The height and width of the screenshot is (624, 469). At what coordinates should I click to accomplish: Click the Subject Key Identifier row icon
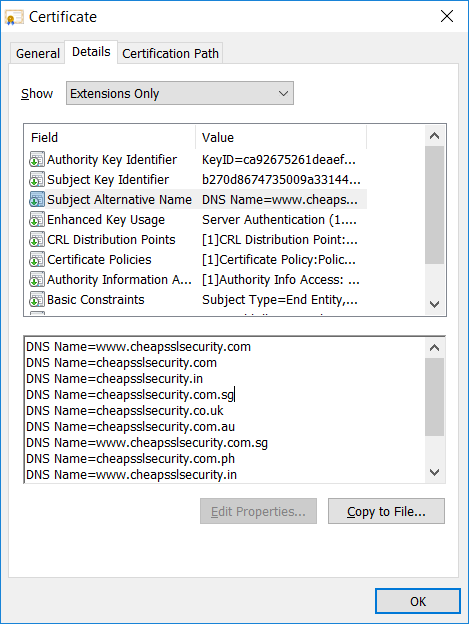pyautogui.click(x=37, y=179)
